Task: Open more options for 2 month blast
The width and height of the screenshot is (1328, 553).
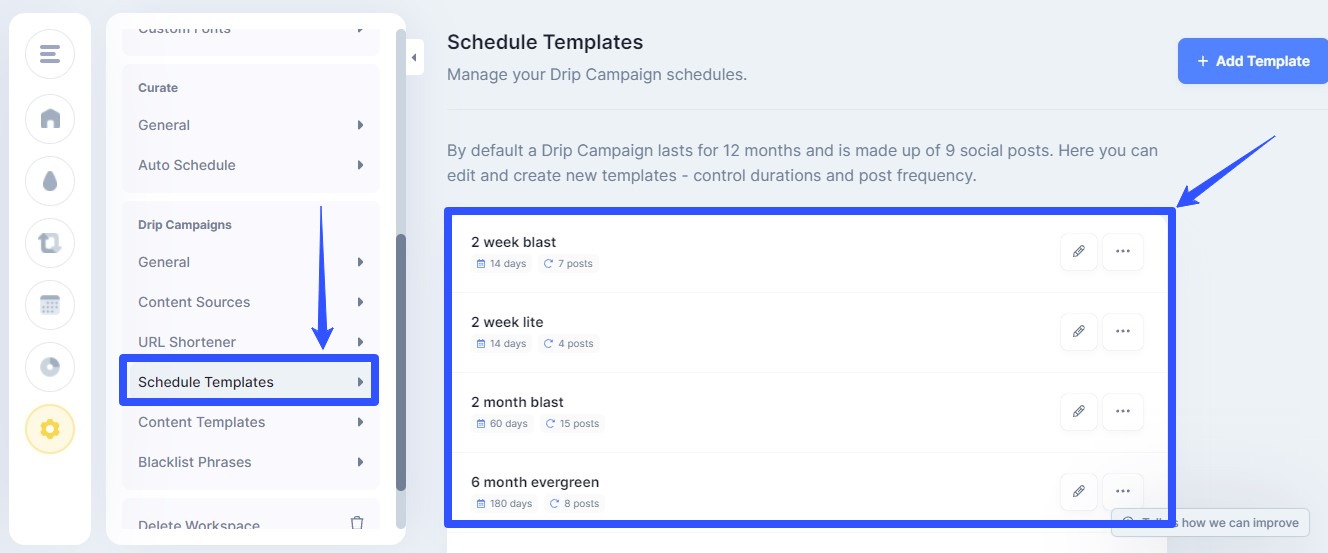Action: (x=1122, y=412)
